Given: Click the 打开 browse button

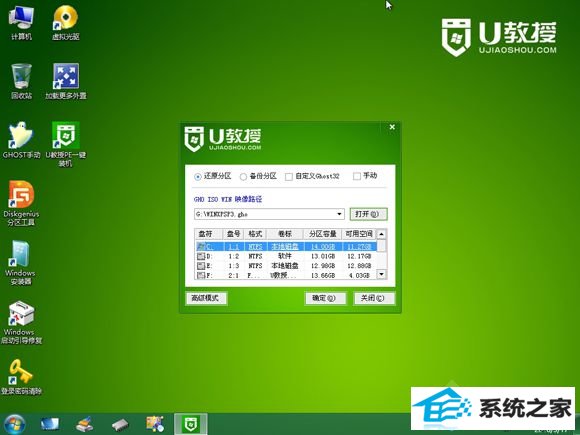Looking at the screenshot, I should click(368, 214).
